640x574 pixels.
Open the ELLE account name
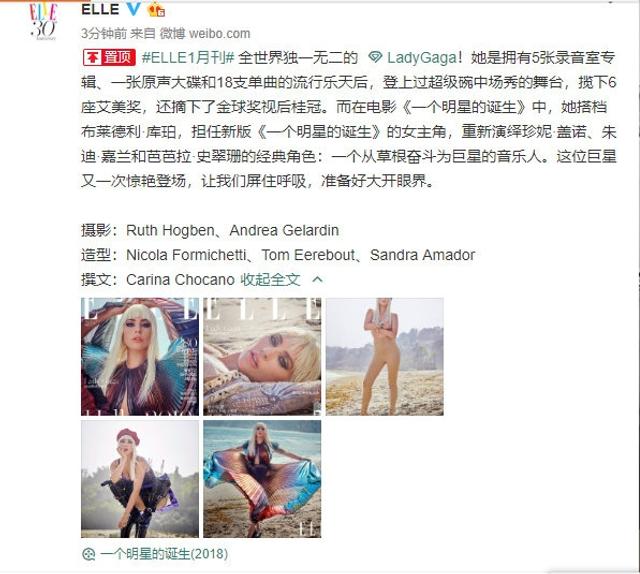[x=100, y=9]
